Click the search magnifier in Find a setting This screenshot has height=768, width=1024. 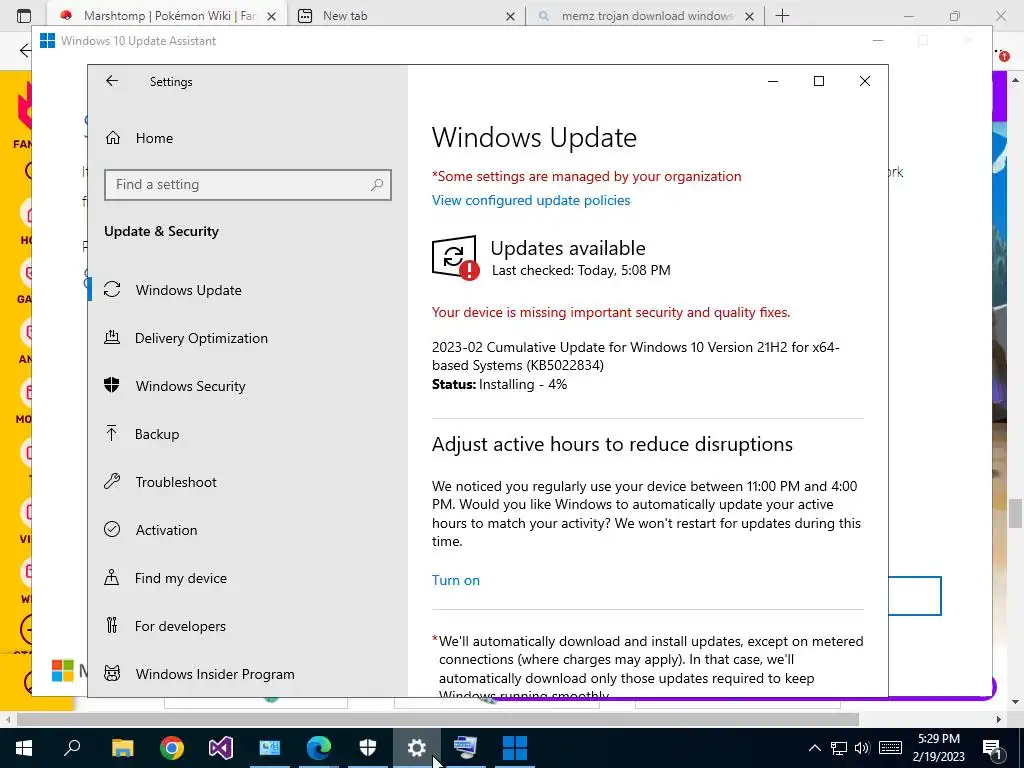pyautogui.click(x=377, y=185)
